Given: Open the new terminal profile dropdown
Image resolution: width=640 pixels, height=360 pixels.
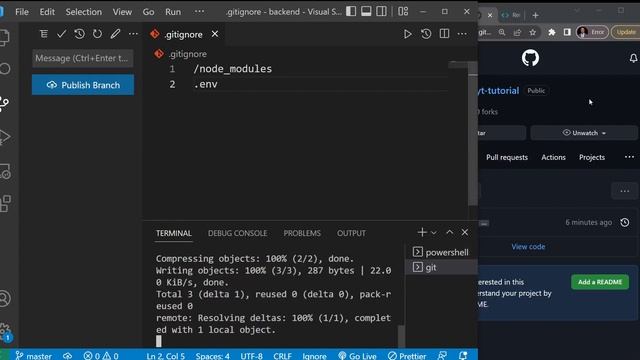Looking at the screenshot, I should (x=434, y=233).
